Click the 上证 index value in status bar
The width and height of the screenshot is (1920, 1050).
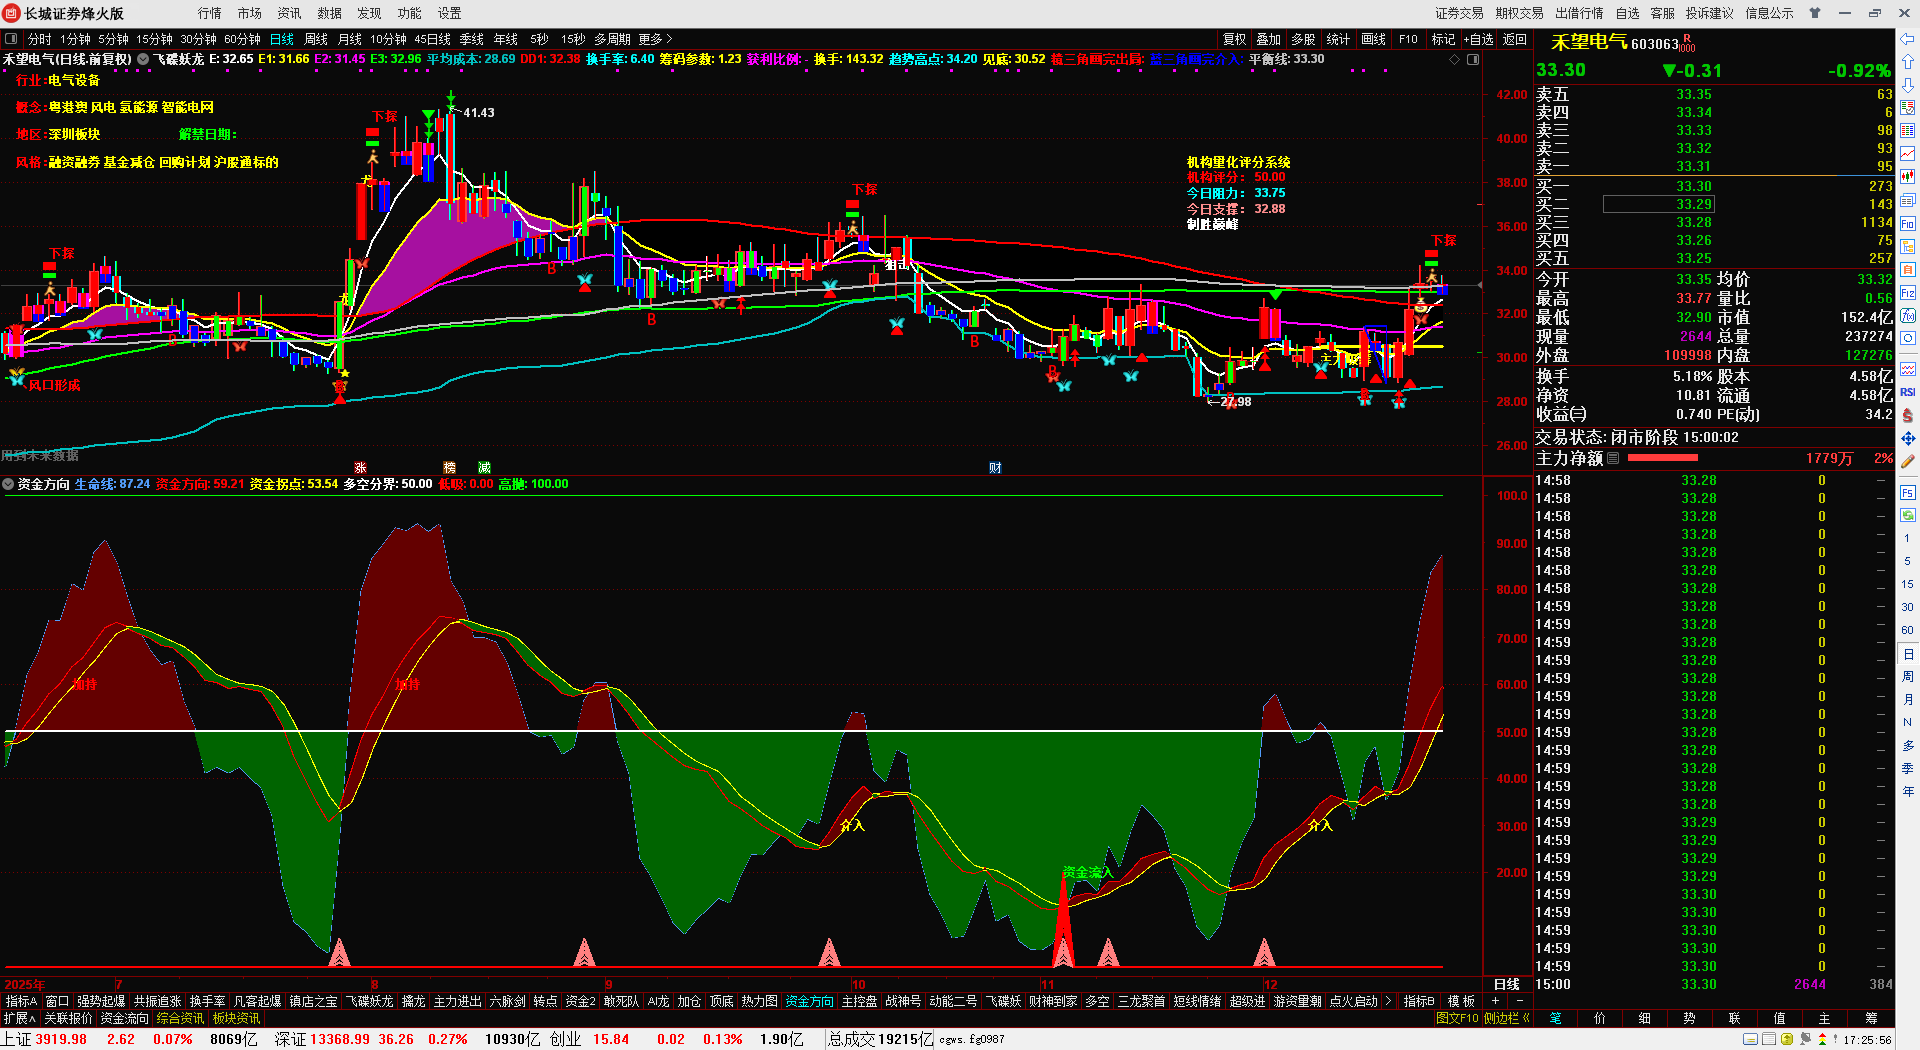61,1039
